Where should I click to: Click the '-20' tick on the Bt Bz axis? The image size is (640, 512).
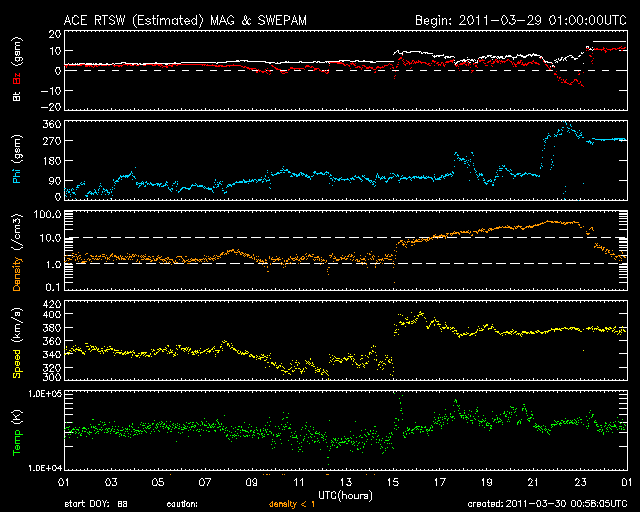tap(51, 107)
